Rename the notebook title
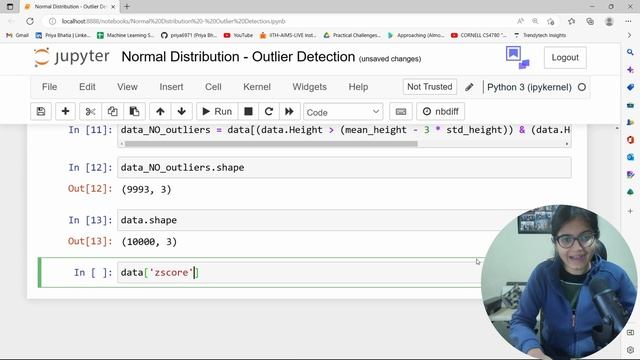 coord(238,57)
